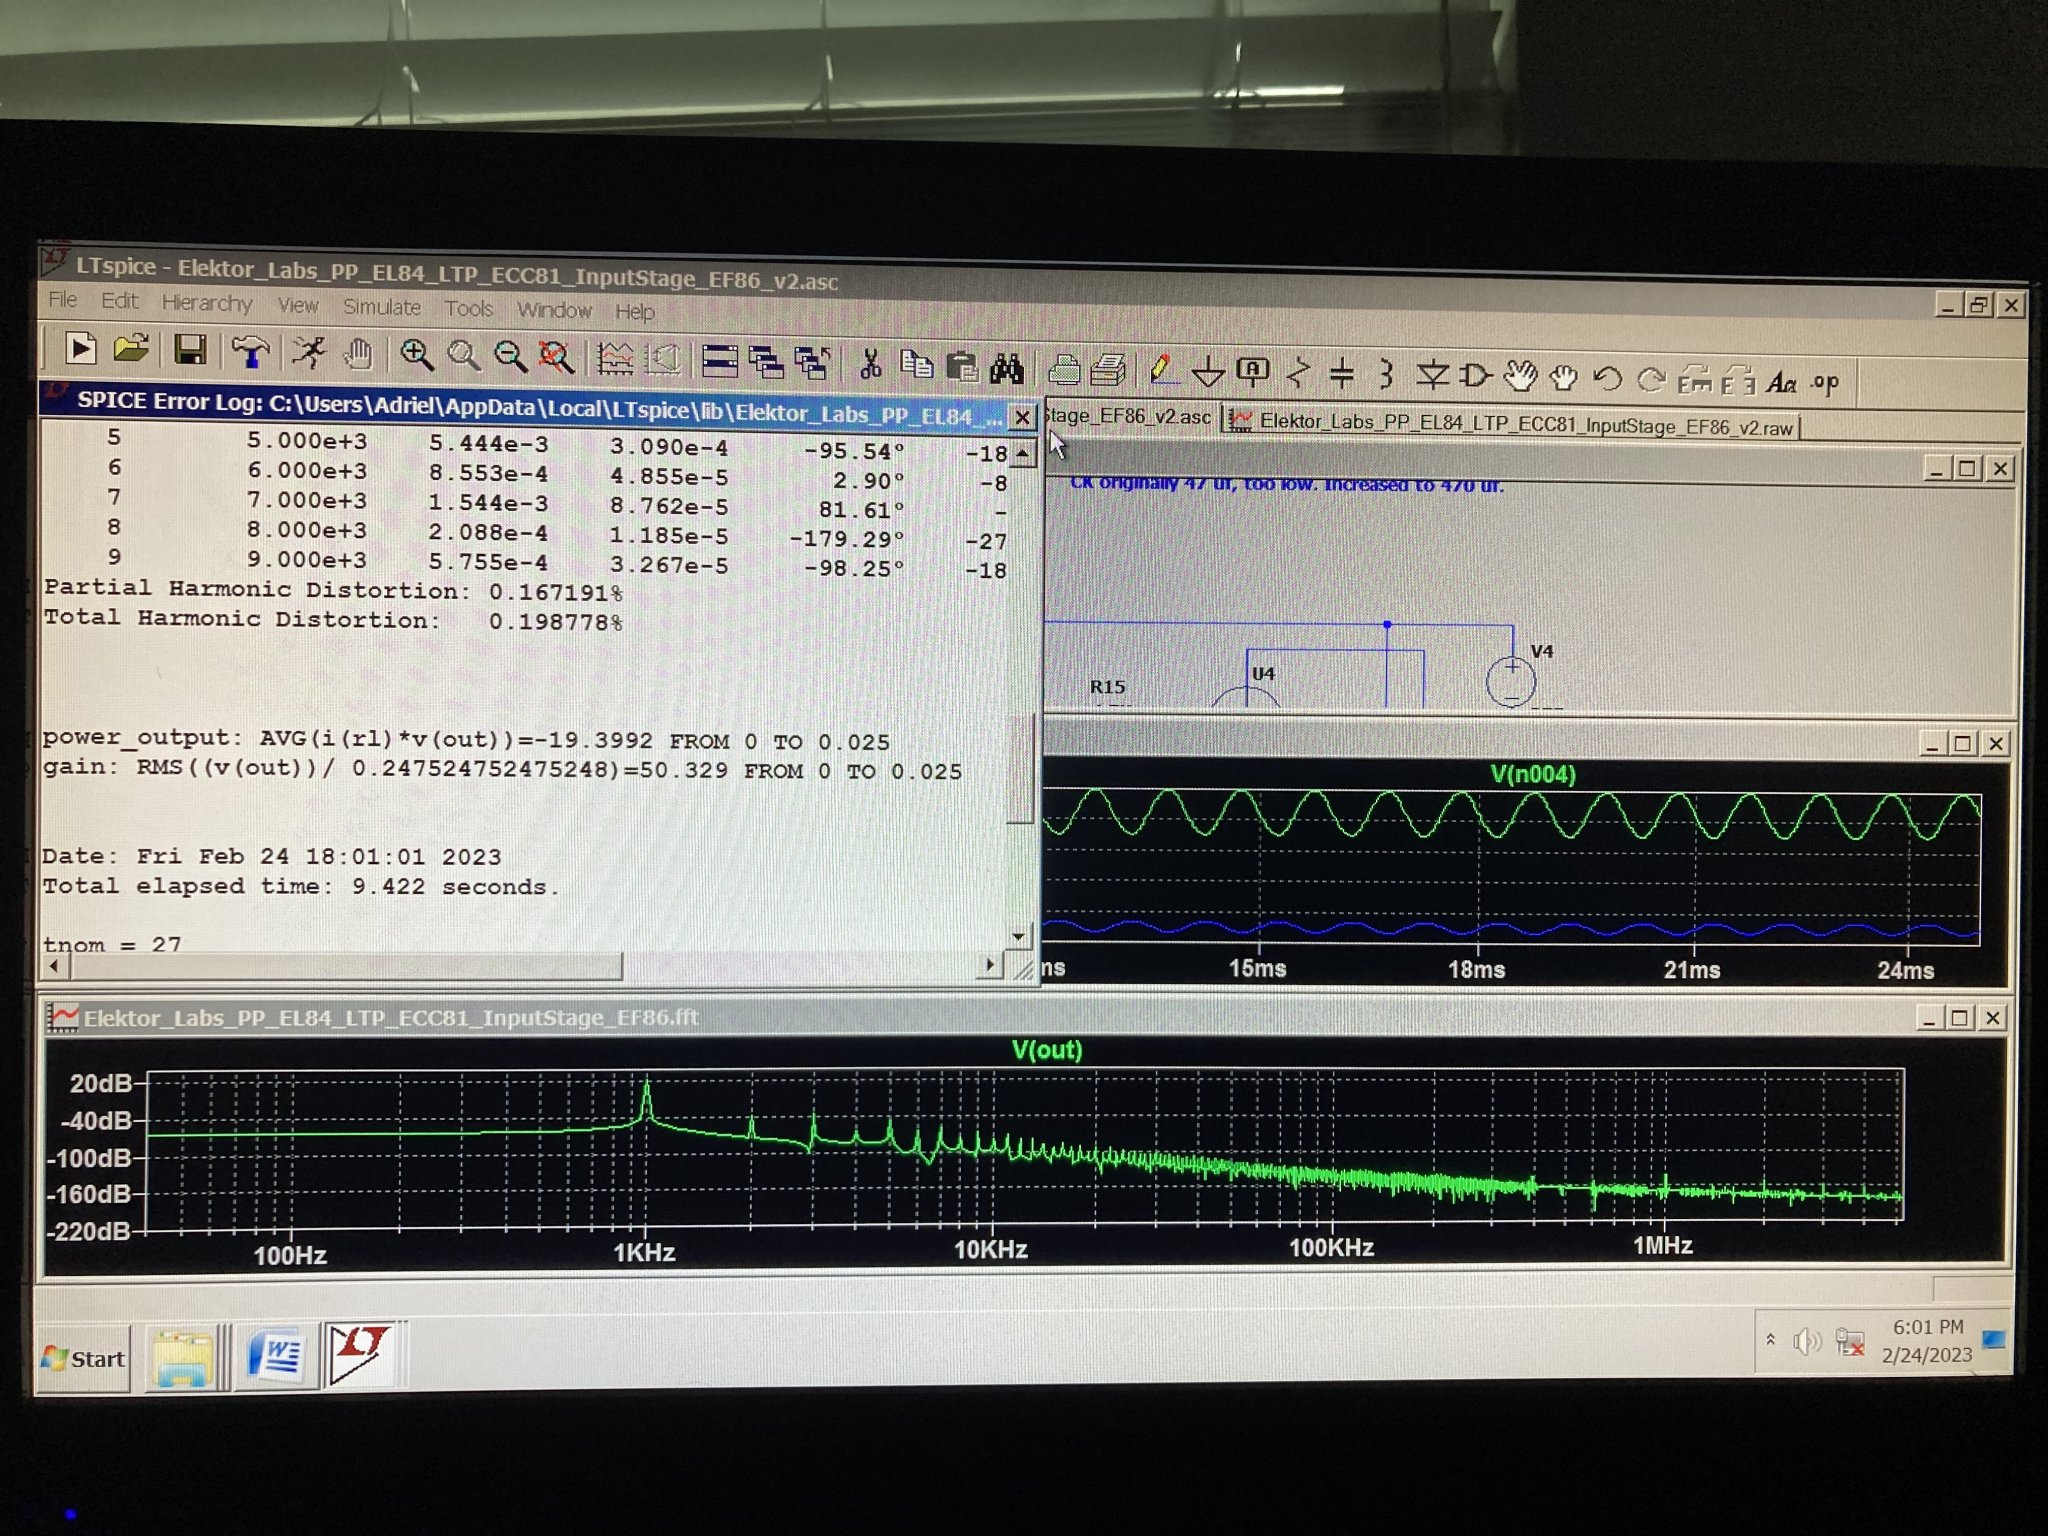Open the Windows Start menu
Viewport: 2048px width, 1536px height.
[x=84, y=1358]
